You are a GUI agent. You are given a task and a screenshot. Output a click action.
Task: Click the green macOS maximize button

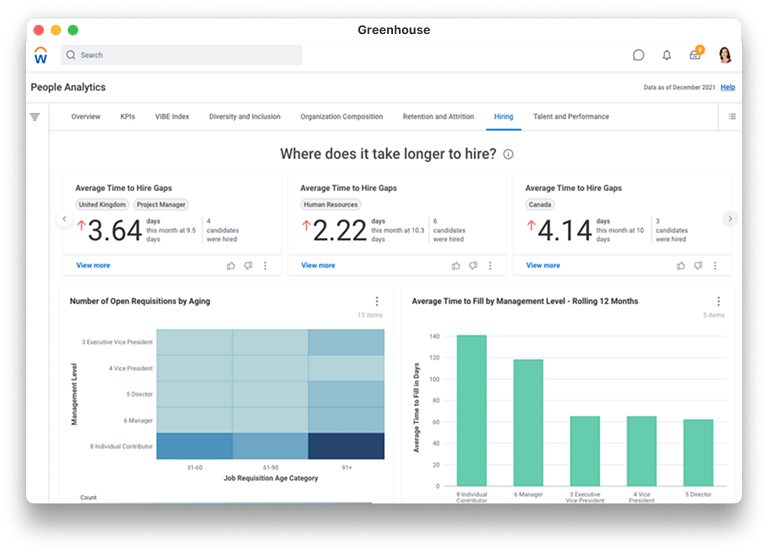click(x=73, y=30)
